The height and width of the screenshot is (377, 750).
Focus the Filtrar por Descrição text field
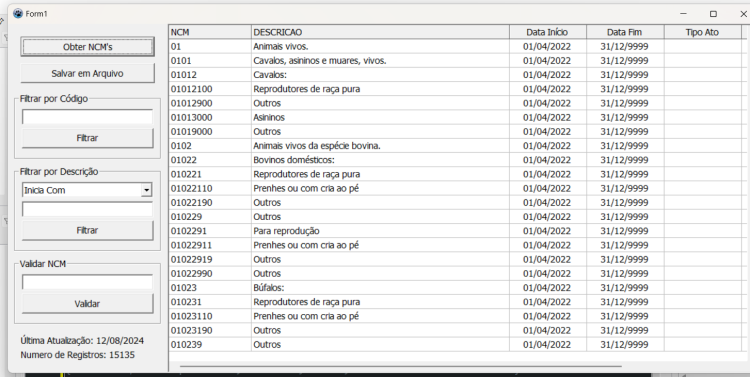(88, 209)
